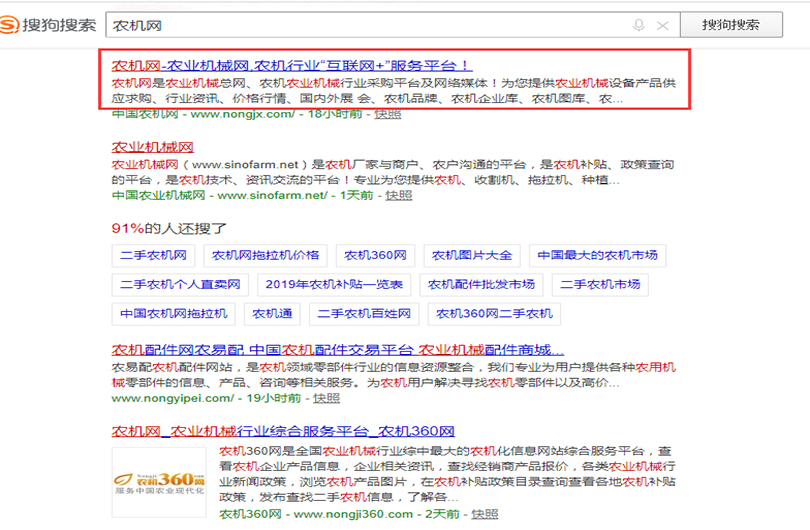Select 中国最大的农机市场 suggestion
The height and width of the screenshot is (530, 810).
pyautogui.click(x=597, y=256)
